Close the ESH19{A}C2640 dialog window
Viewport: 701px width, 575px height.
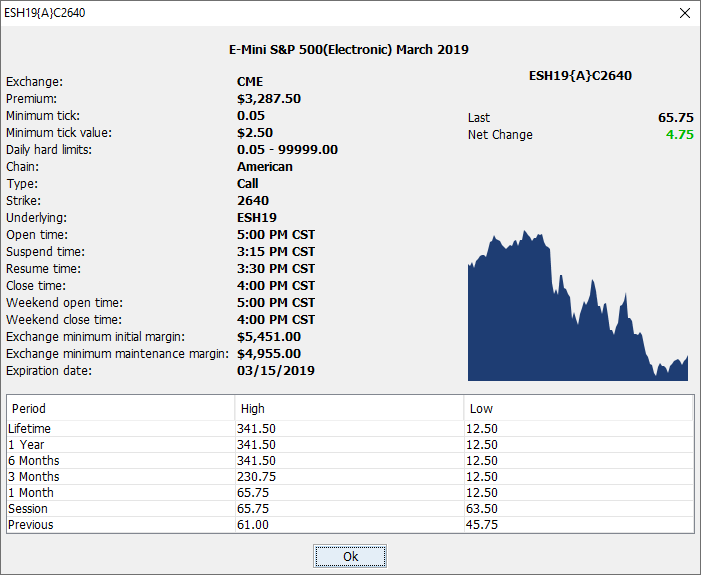(x=684, y=13)
